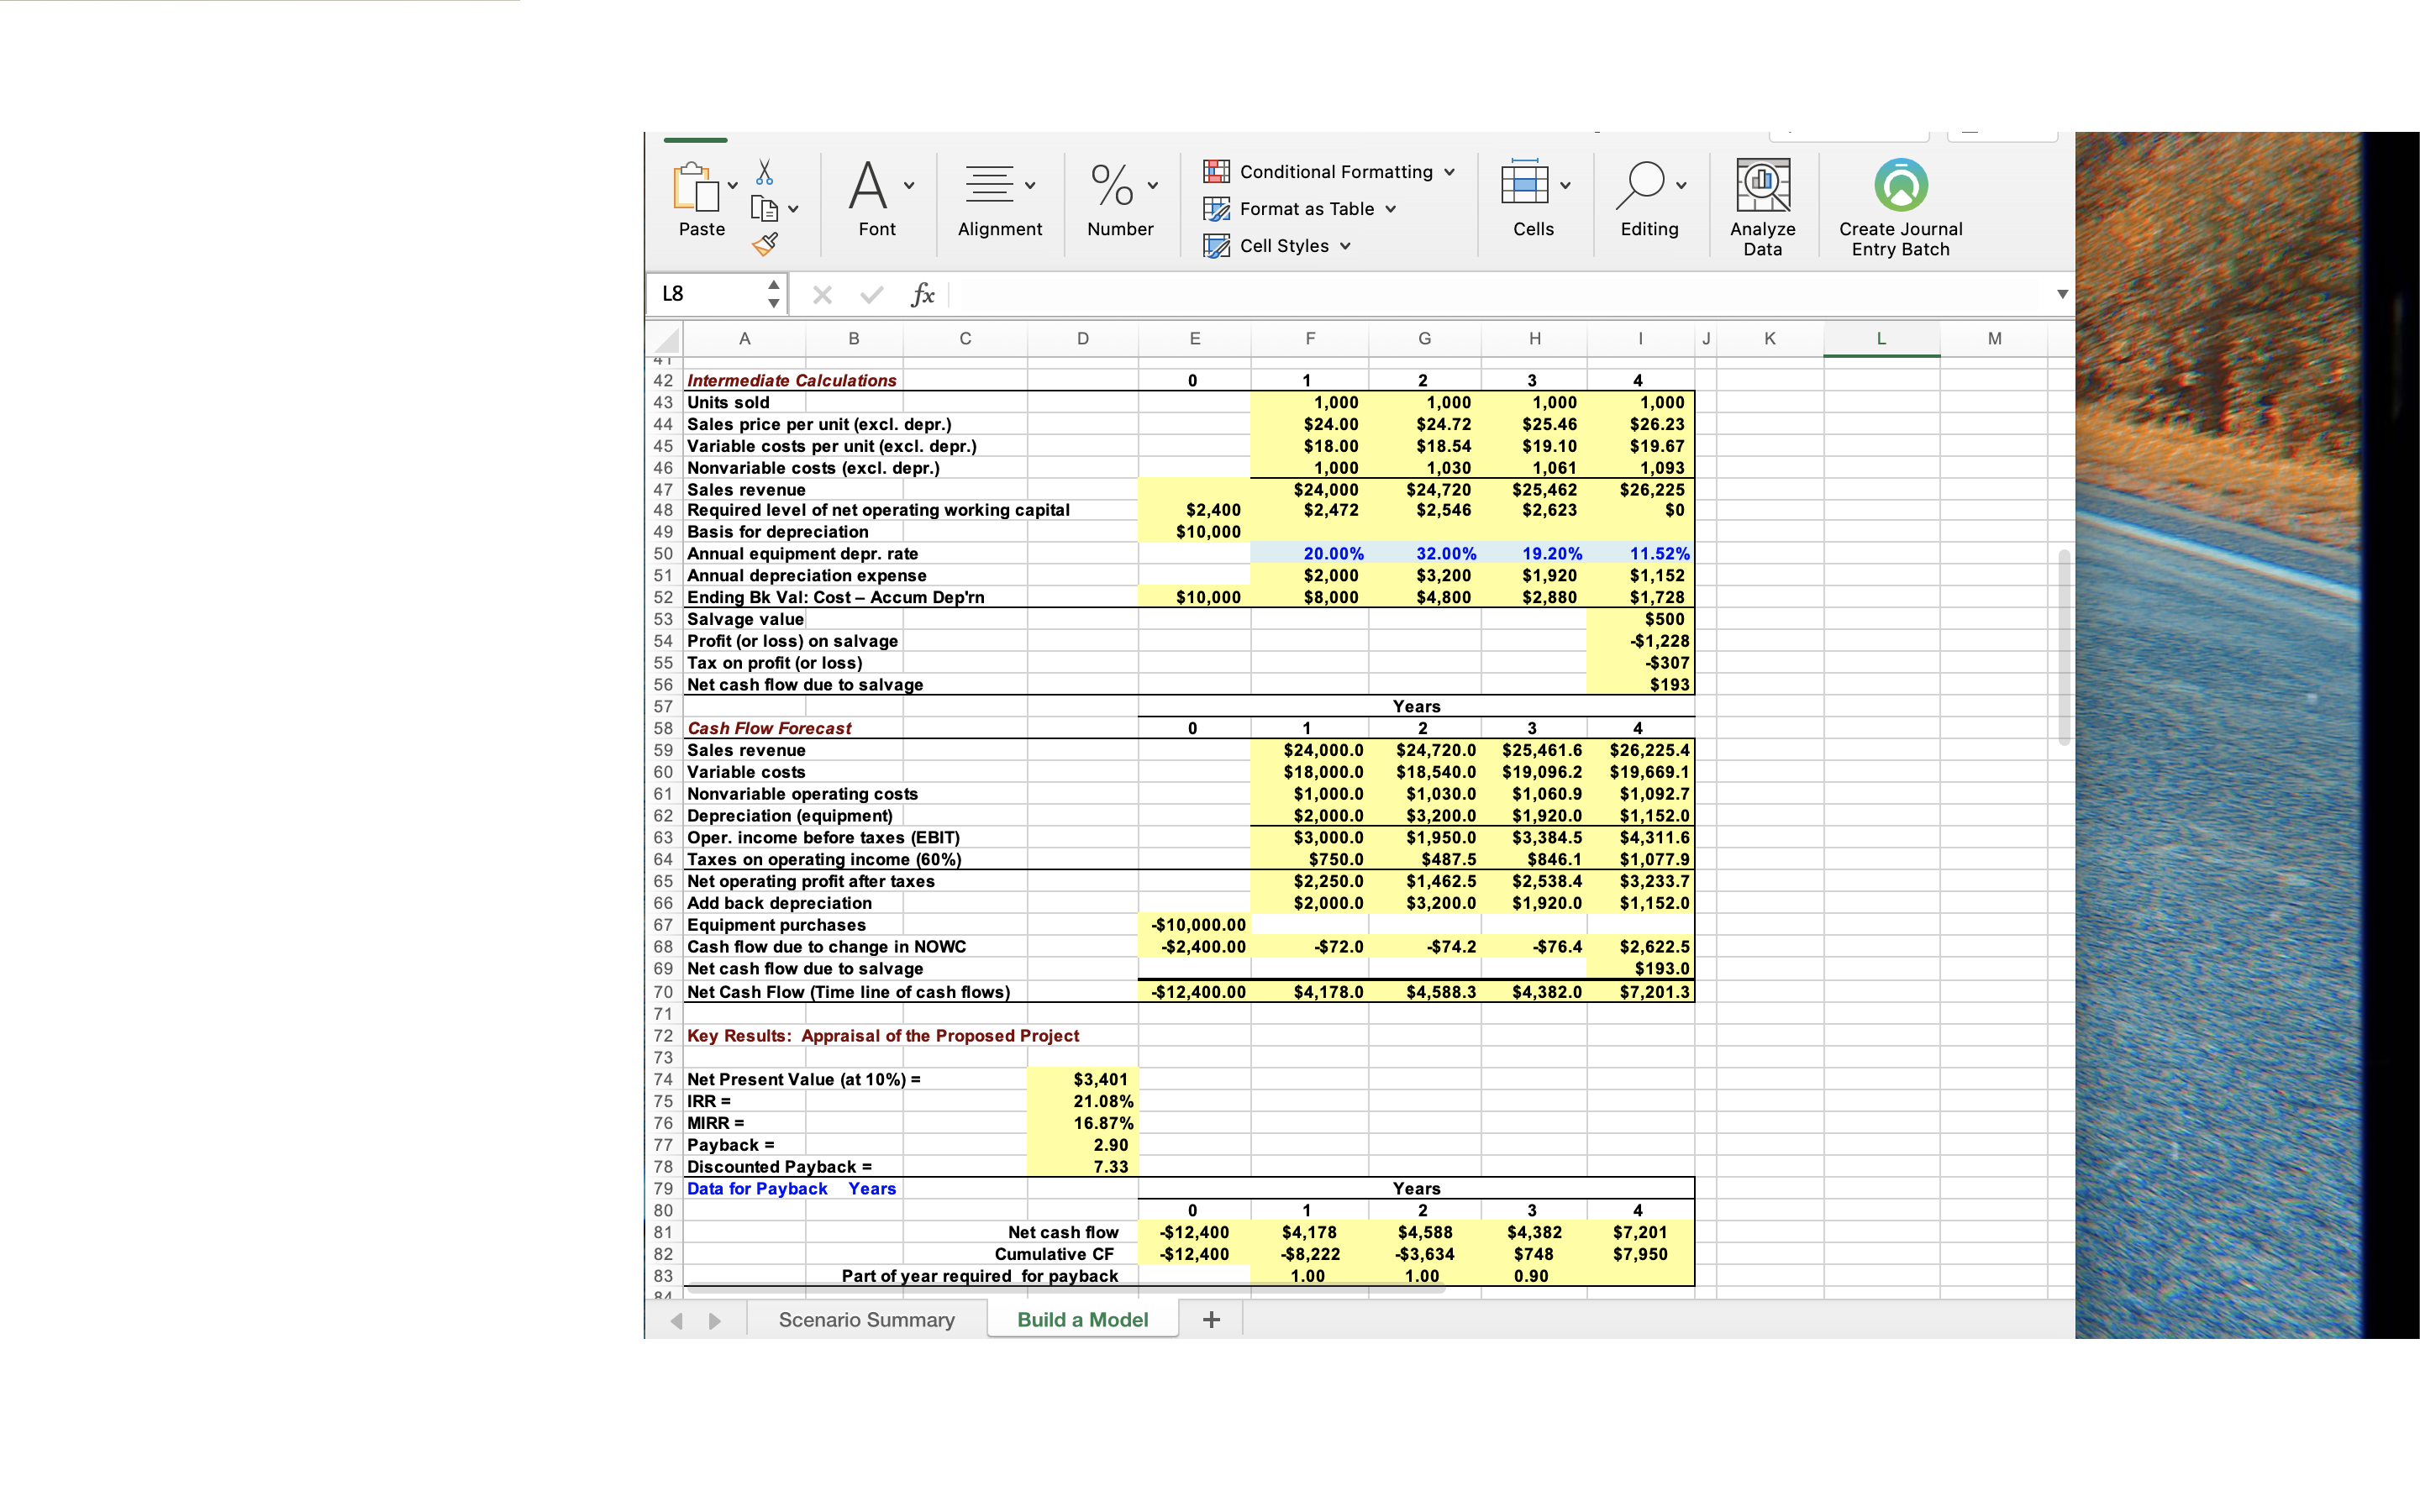Go to previous sheet arrow
2420x1512 pixels.
677,1320
